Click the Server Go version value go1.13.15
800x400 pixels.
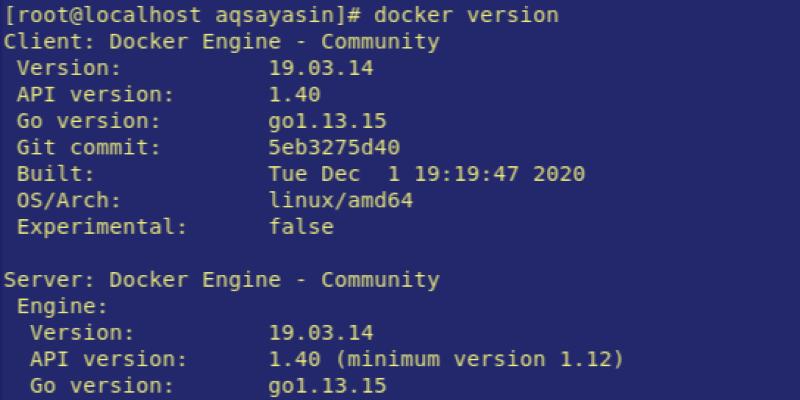(328, 385)
